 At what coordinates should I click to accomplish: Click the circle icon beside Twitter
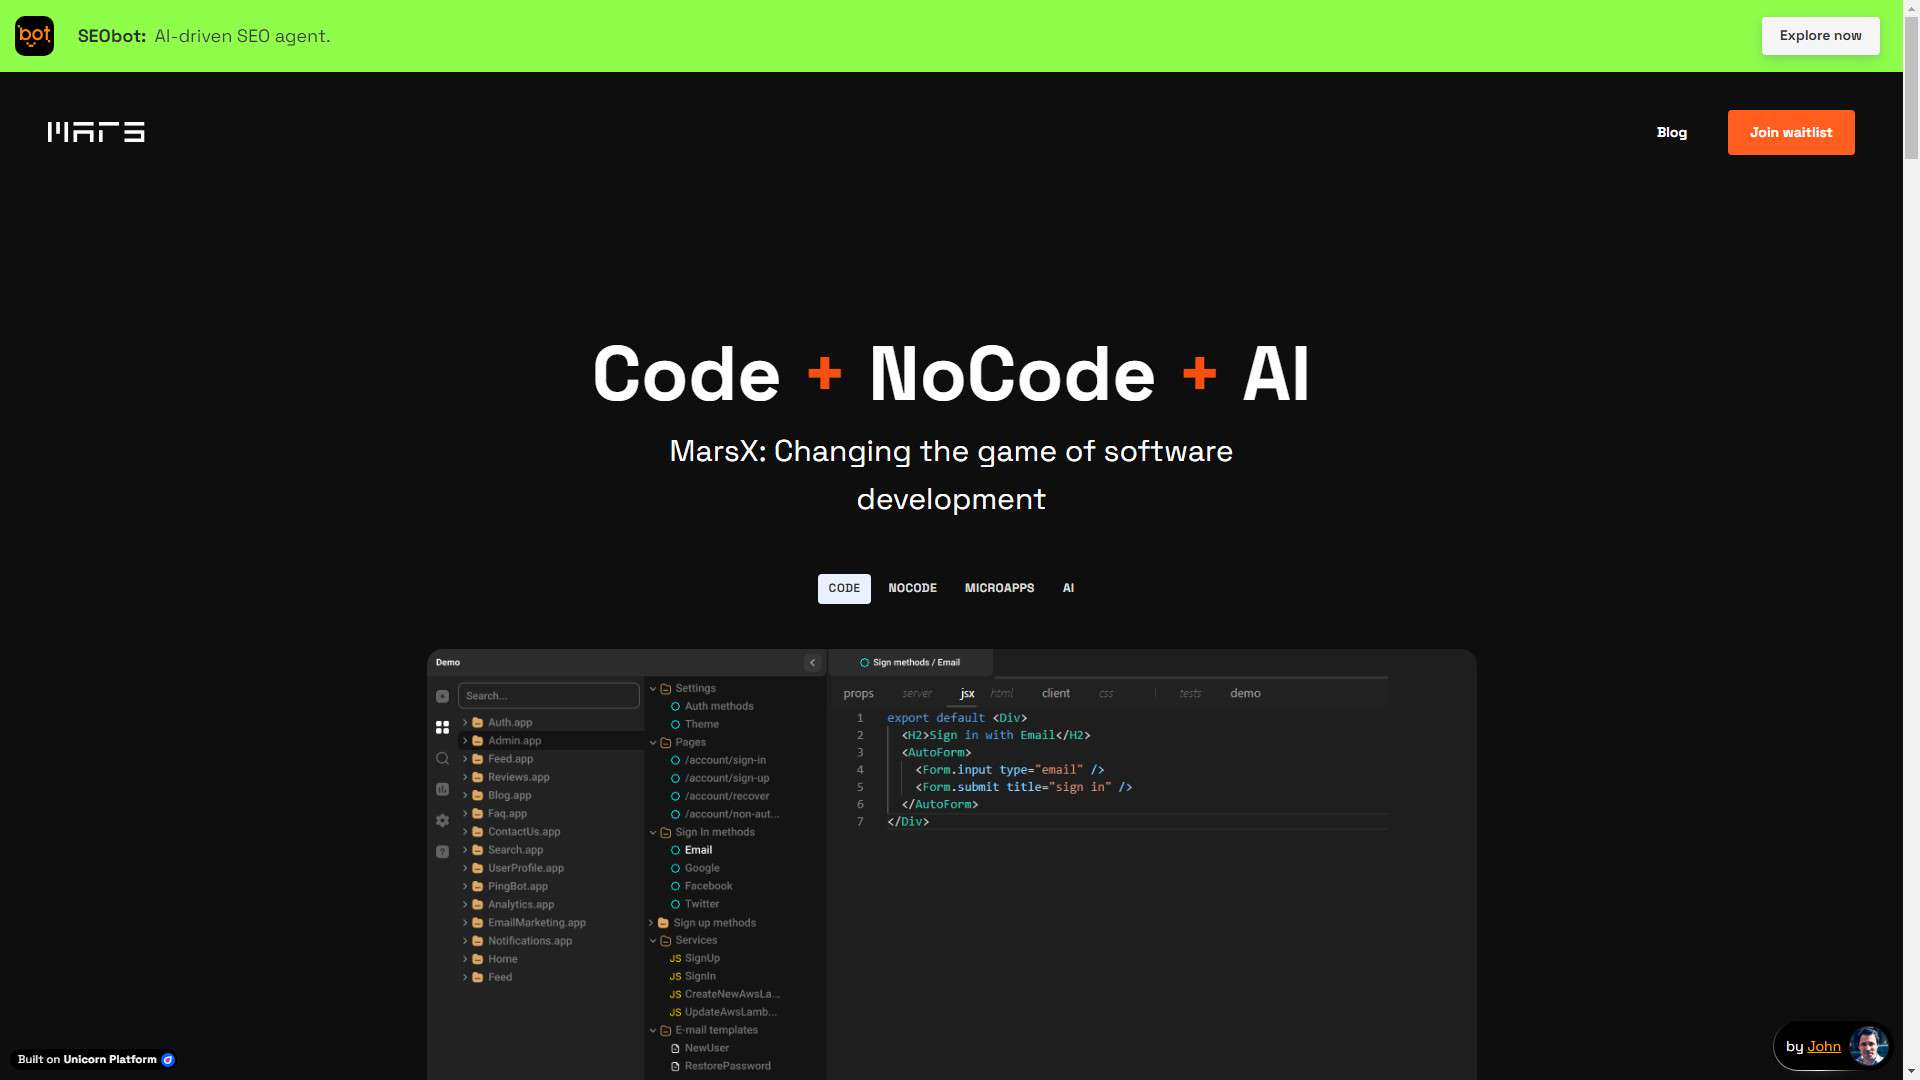(x=675, y=905)
